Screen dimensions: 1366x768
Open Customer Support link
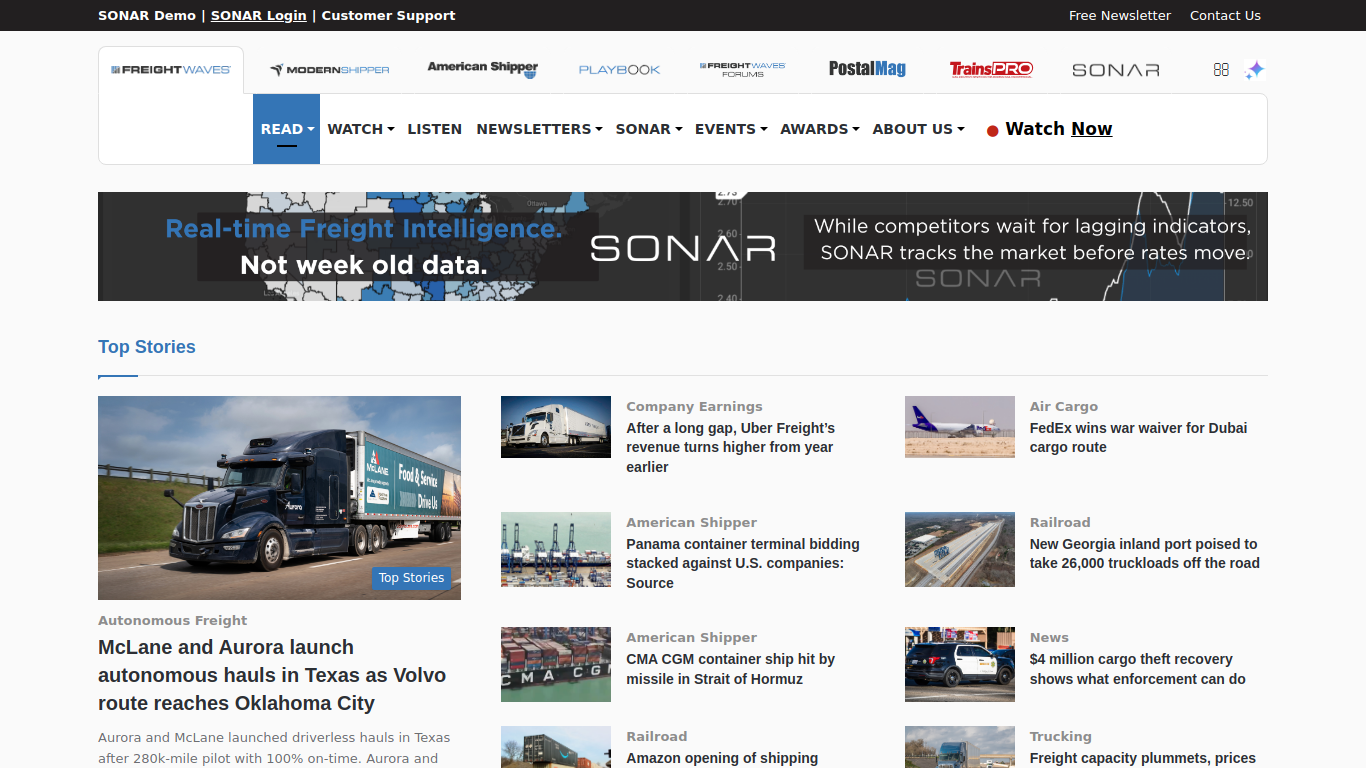point(388,15)
